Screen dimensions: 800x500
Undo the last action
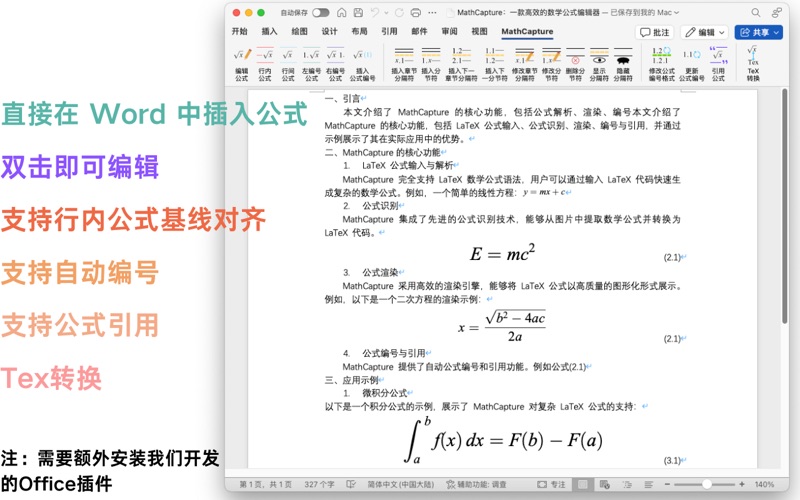coord(375,13)
